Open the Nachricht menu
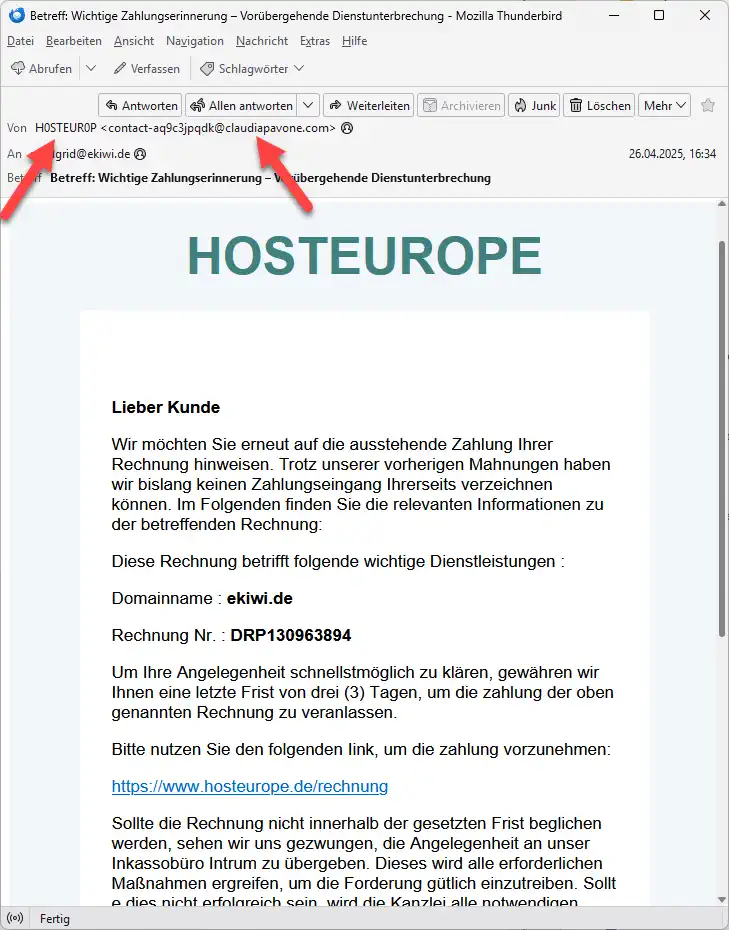729x930 pixels. [x=262, y=41]
